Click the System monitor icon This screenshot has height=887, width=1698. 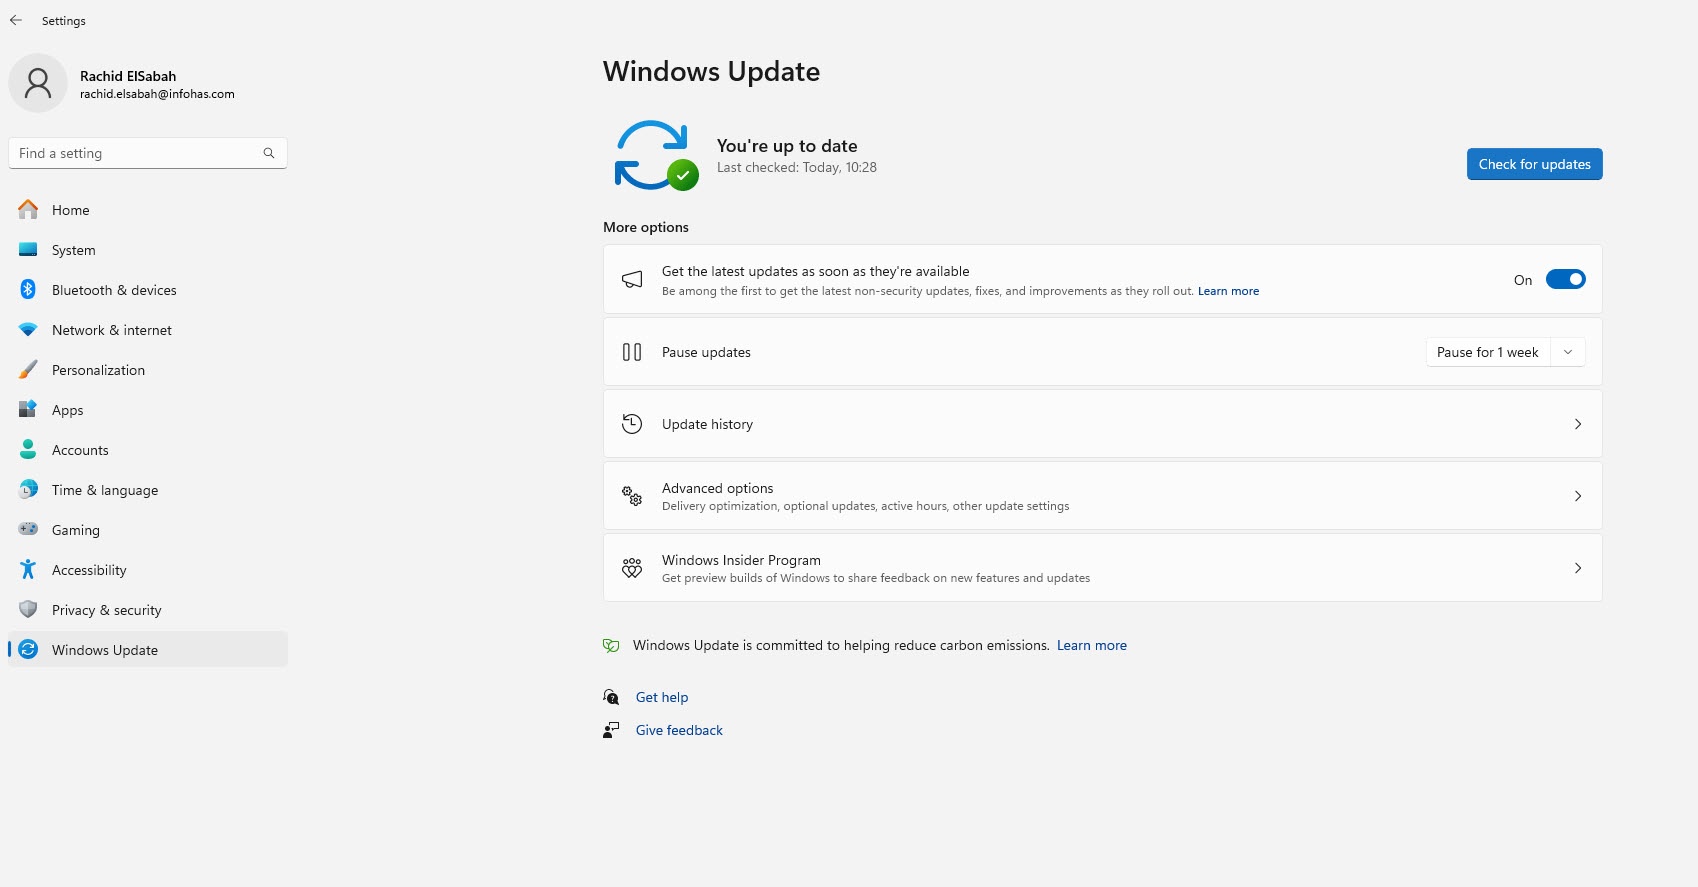pyautogui.click(x=28, y=249)
